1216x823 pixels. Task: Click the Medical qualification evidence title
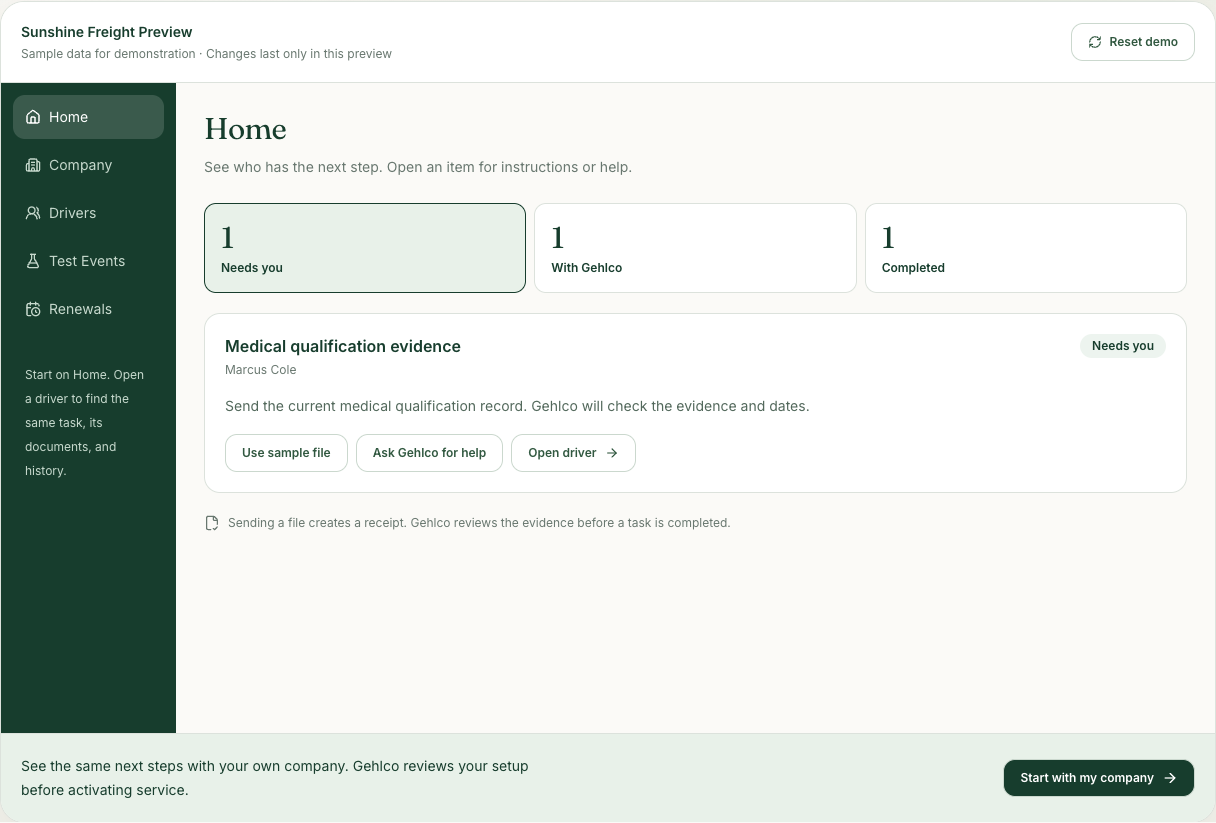(343, 346)
